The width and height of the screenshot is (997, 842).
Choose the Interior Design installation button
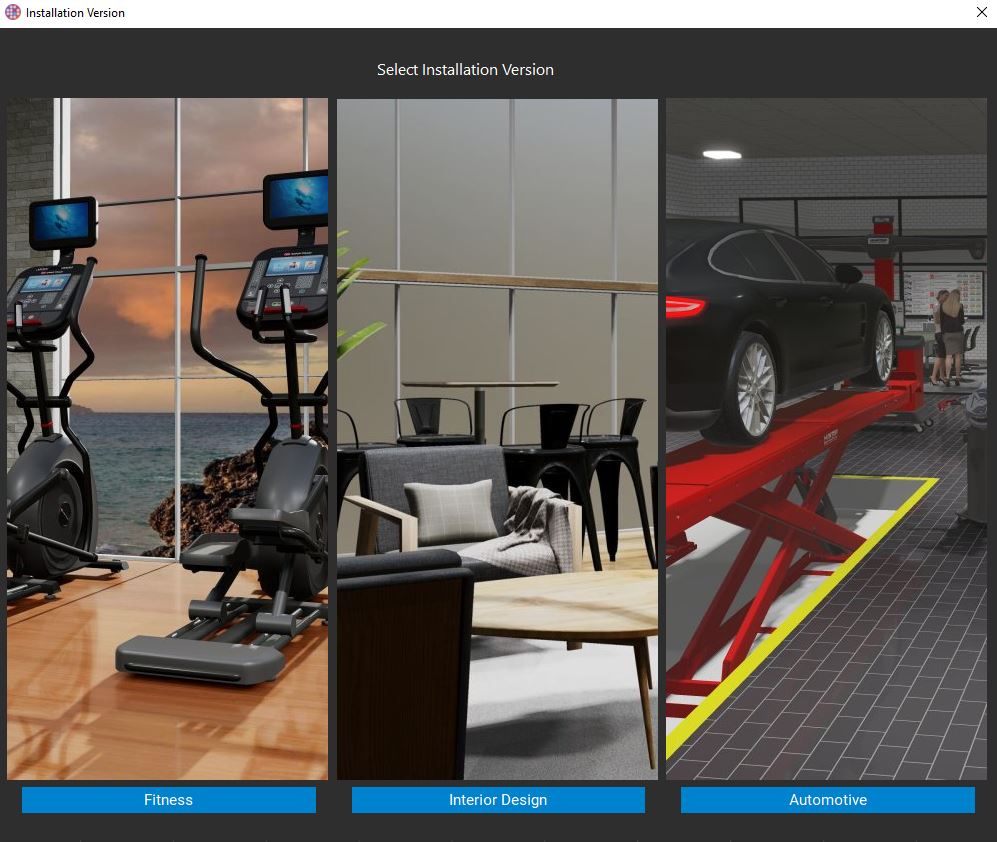click(x=498, y=799)
